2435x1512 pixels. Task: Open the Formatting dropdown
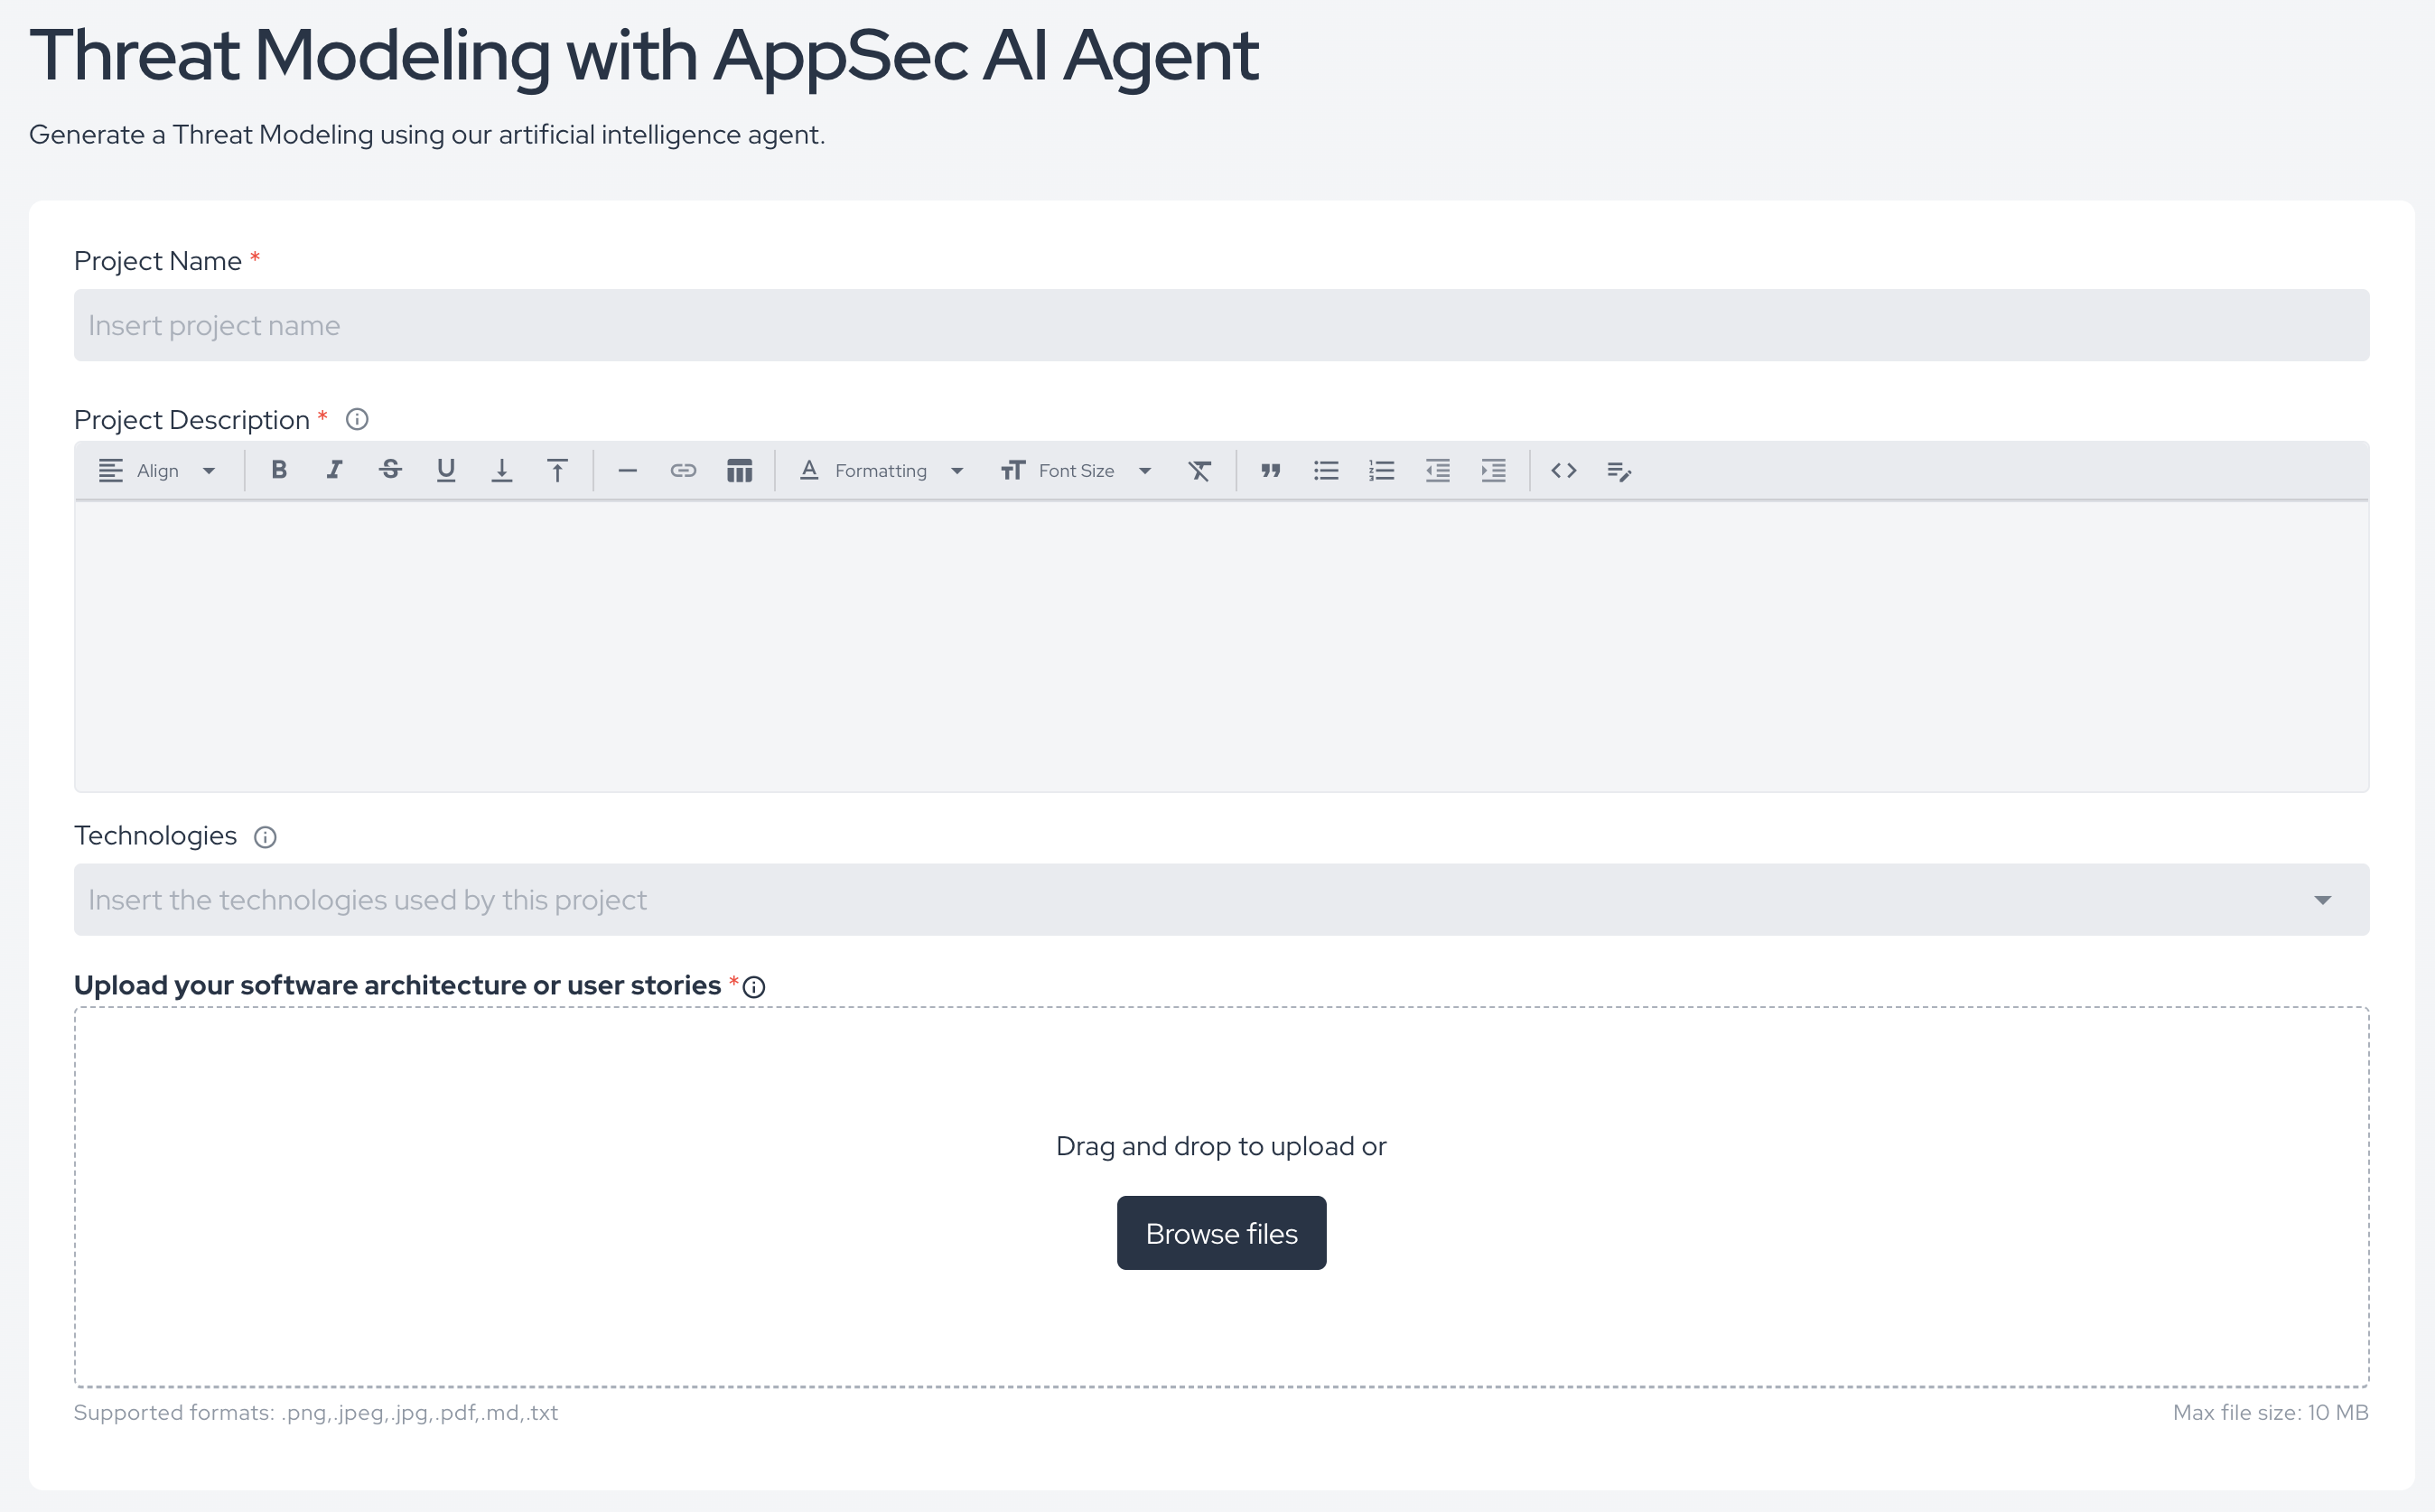pyautogui.click(x=881, y=470)
